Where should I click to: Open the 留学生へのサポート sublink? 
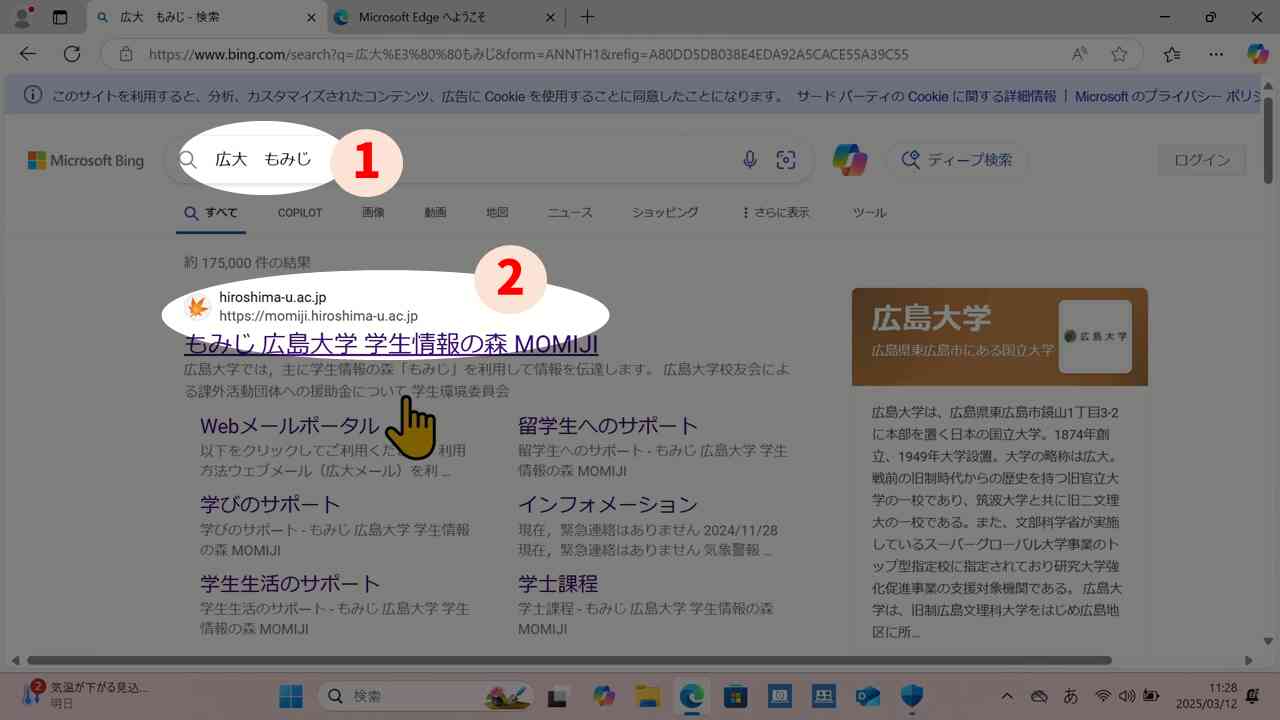click(608, 425)
